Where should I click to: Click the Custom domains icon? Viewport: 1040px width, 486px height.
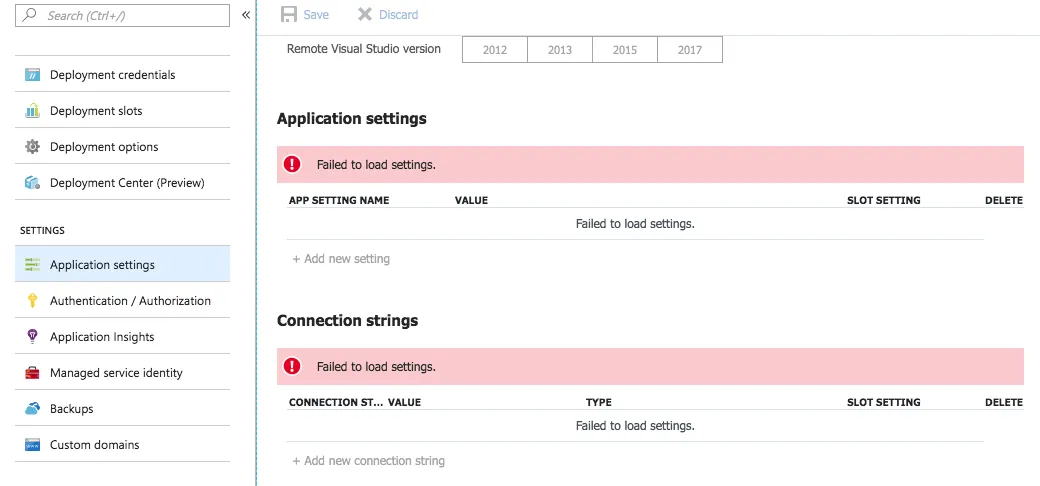(32, 445)
